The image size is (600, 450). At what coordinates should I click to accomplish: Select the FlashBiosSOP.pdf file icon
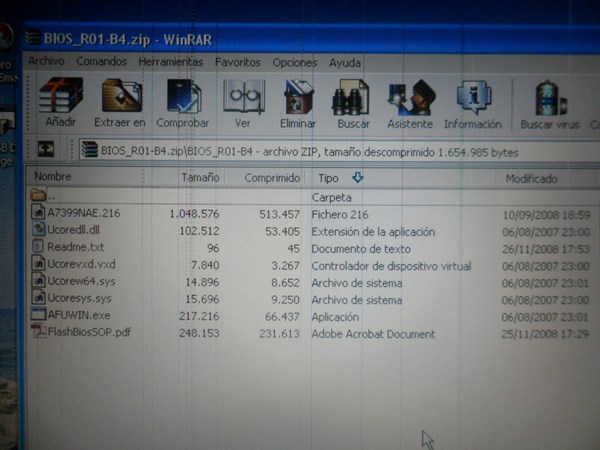39,331
